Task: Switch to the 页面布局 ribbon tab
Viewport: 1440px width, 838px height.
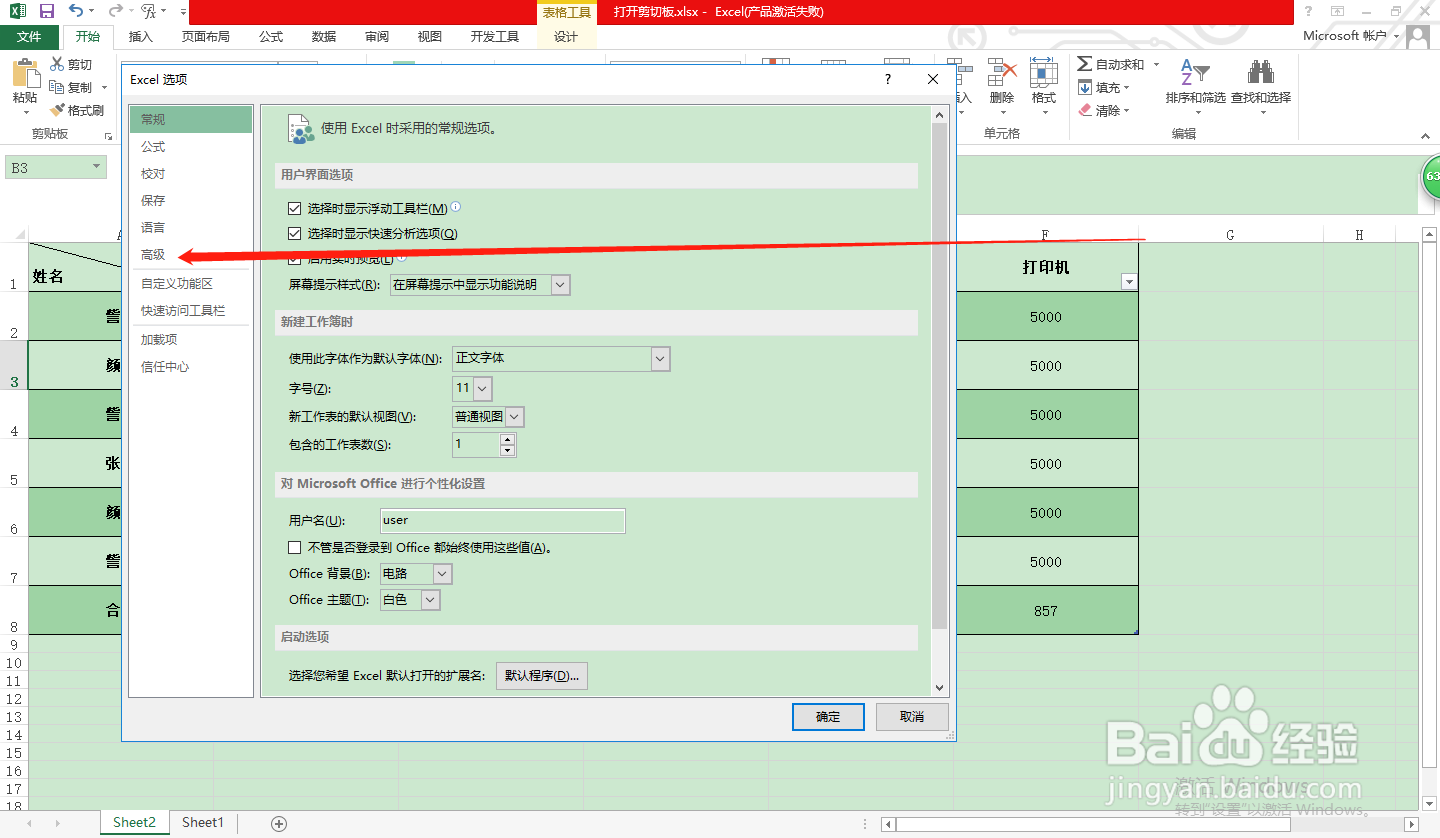Action: (x=205, y=37)
